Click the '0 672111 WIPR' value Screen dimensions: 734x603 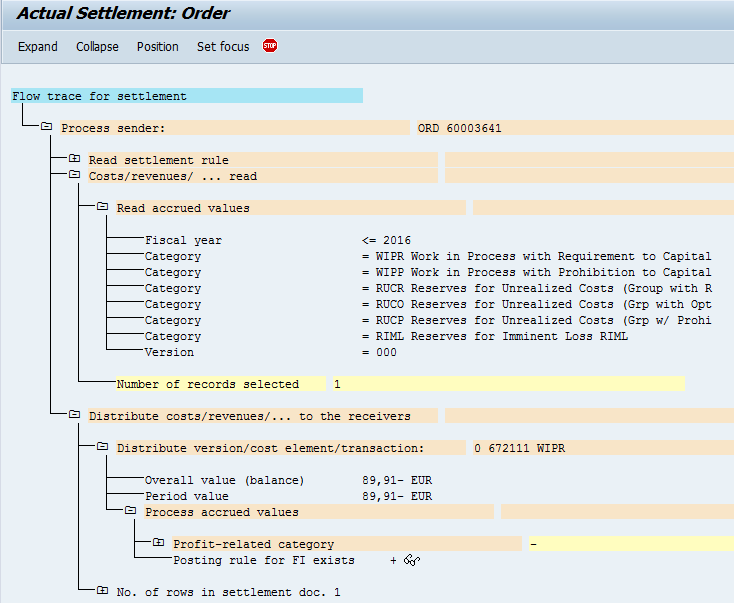coord(519,448)
